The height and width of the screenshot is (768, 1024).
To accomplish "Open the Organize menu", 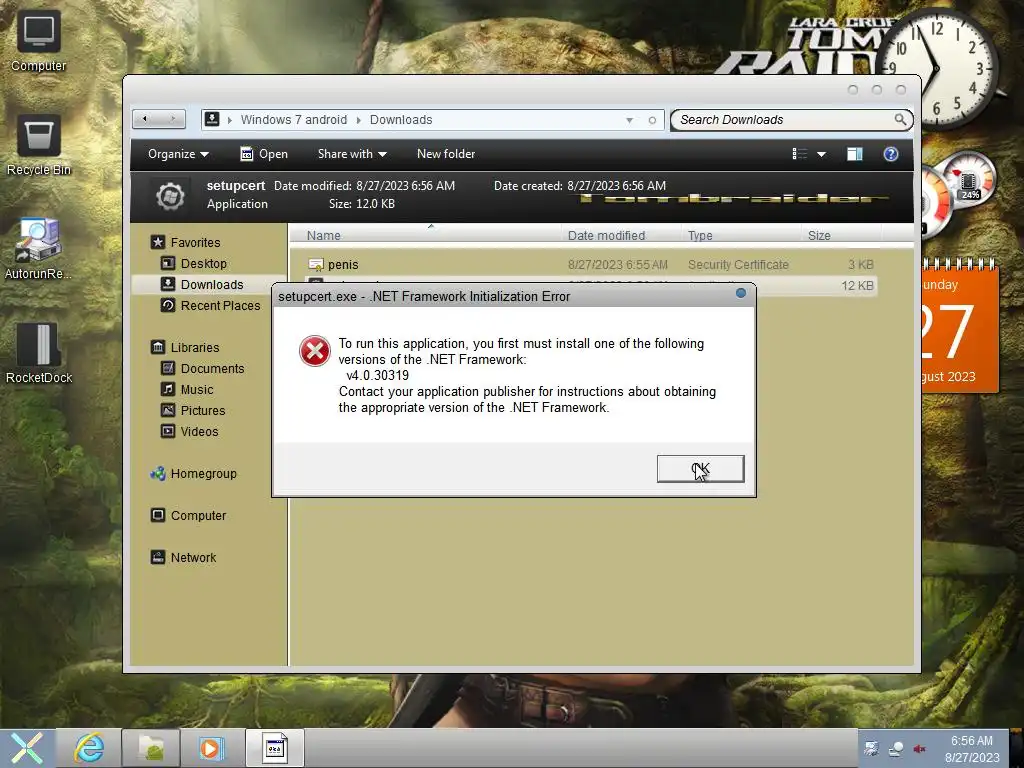I will (178, 154).
